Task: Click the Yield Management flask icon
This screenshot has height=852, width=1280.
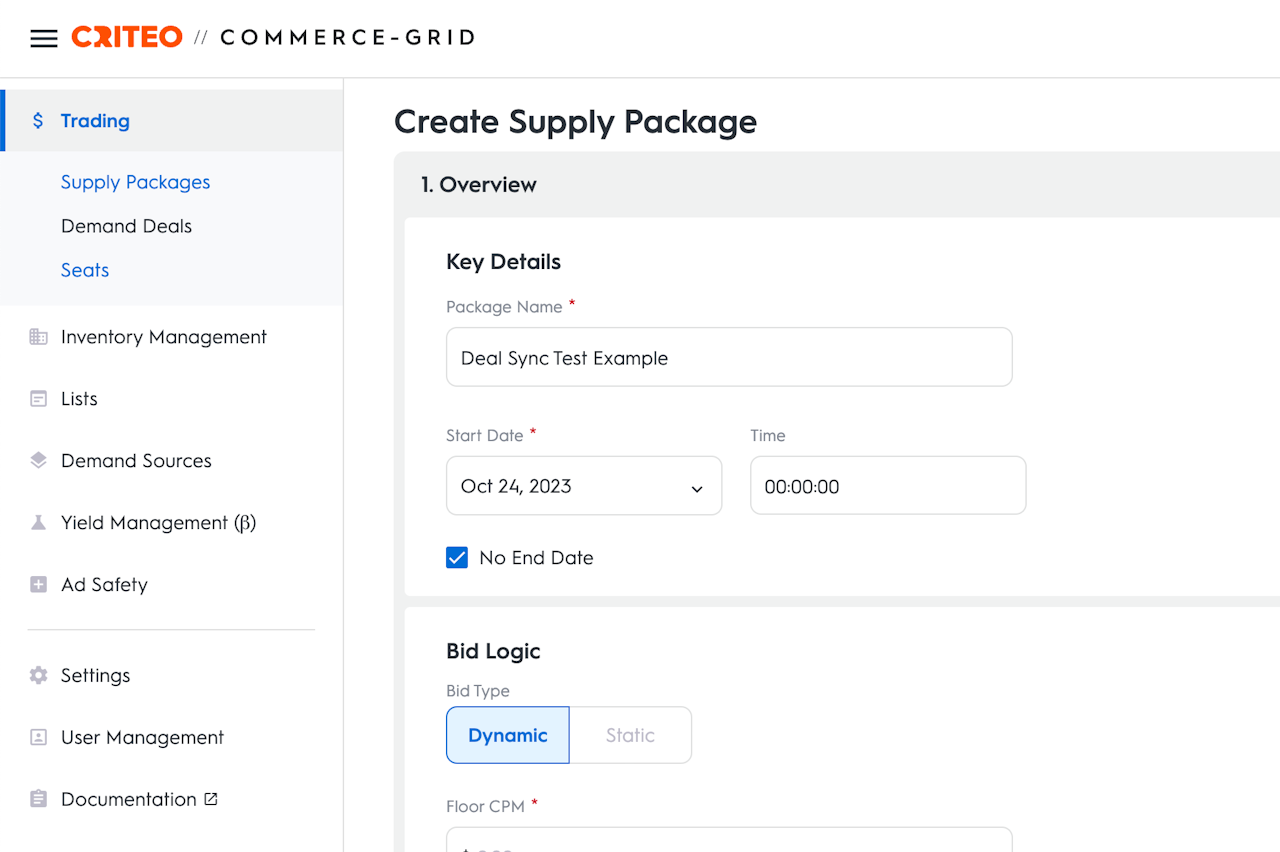Action: point(38,523)
